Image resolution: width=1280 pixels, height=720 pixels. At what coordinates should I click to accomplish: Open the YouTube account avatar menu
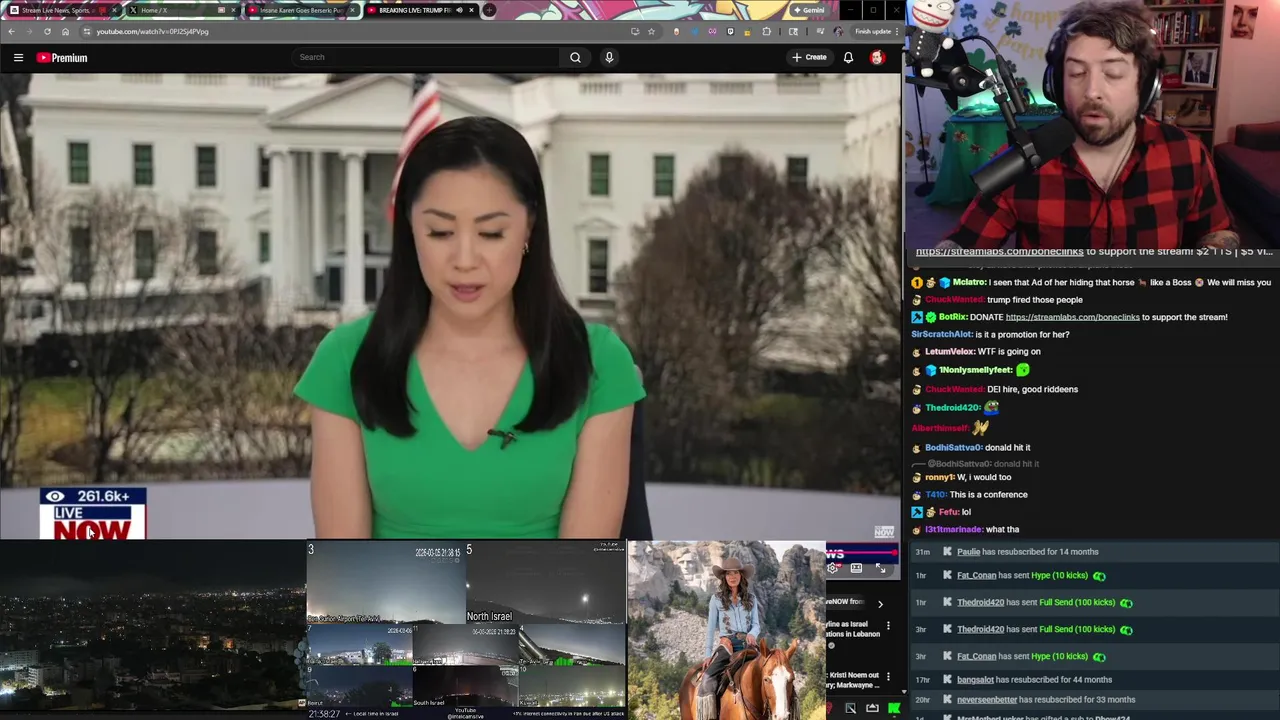click(877, 57)
